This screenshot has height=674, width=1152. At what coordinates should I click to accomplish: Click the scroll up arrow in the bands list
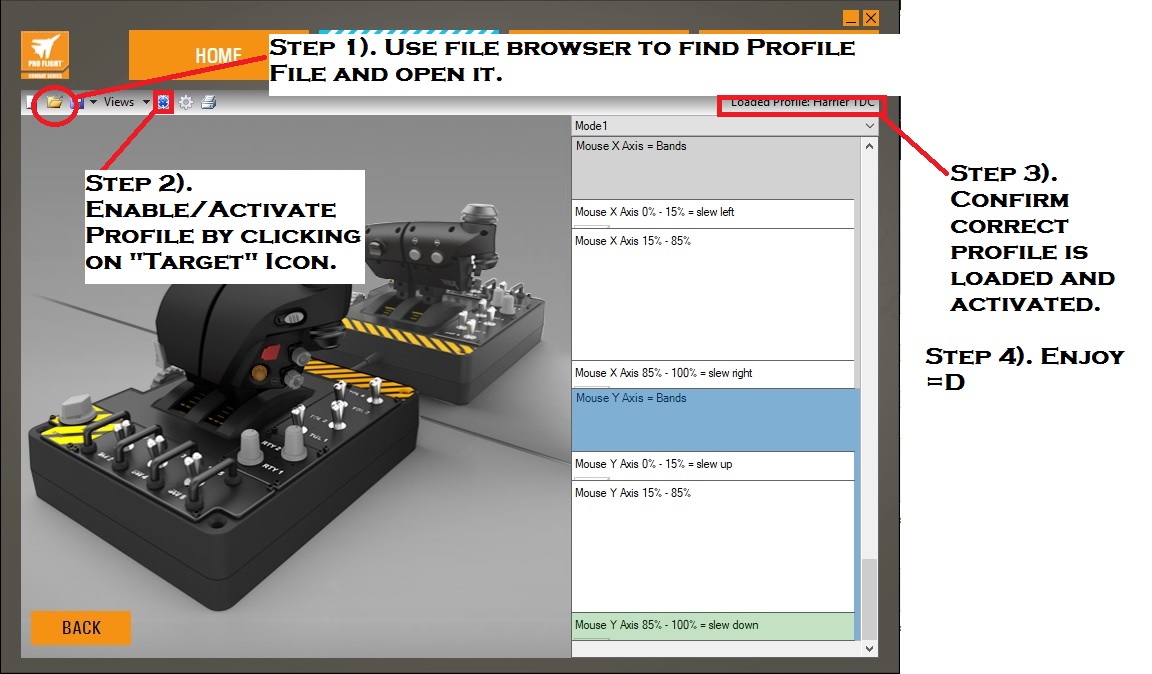coord(868,146)
